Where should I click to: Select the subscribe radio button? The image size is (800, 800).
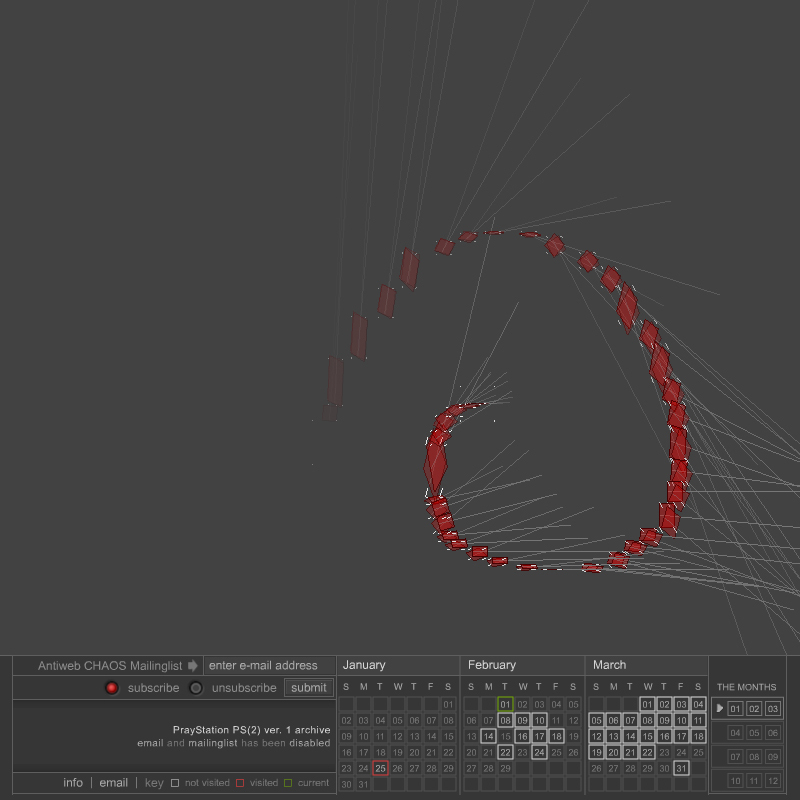pos(112,688)
